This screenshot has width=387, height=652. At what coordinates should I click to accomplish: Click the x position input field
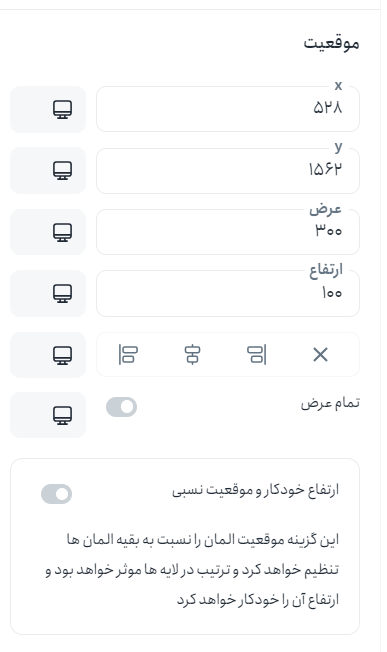pyautogui.click(x=228, y=109)
